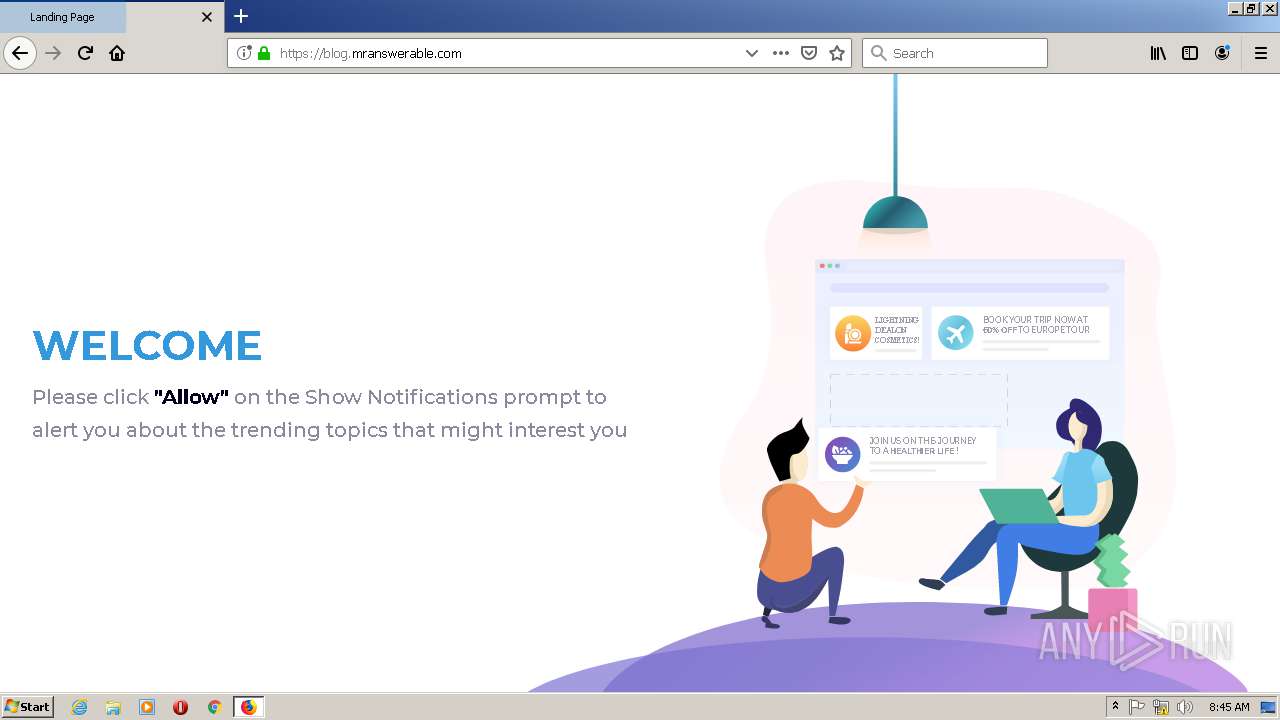Click the Forward navigation arrow
This screenshot has width=1280, height=720.
pyautogui.click(x=54, y=53)
